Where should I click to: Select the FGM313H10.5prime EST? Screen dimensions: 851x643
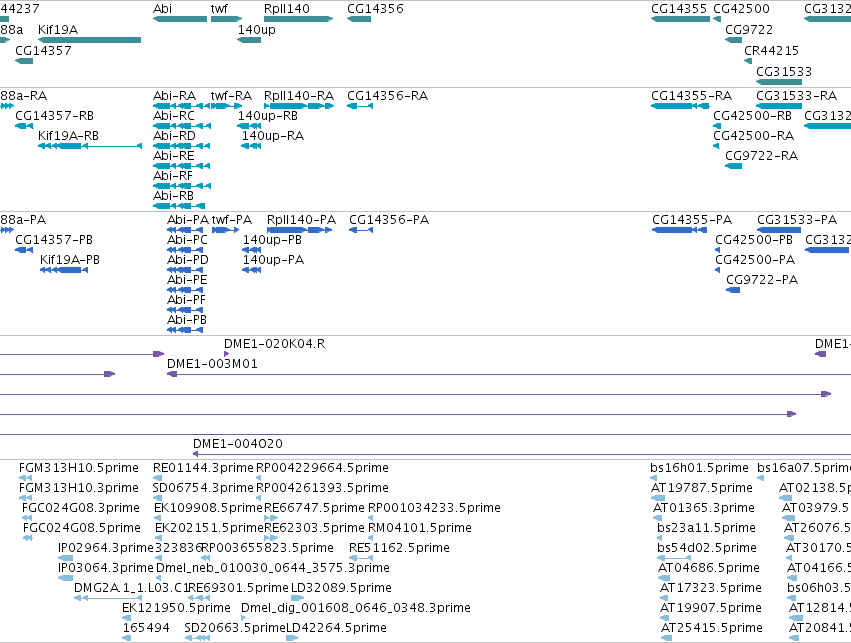click(25, 478)
